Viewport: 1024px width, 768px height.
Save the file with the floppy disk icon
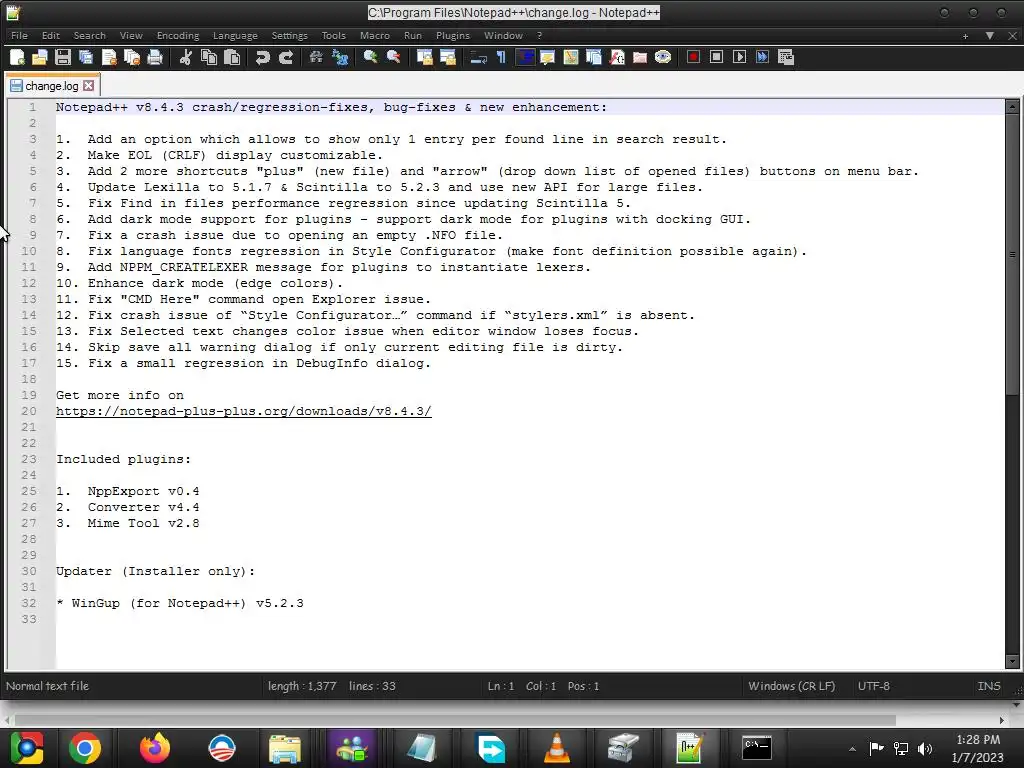pyautogui.click(x=63, y=57)
